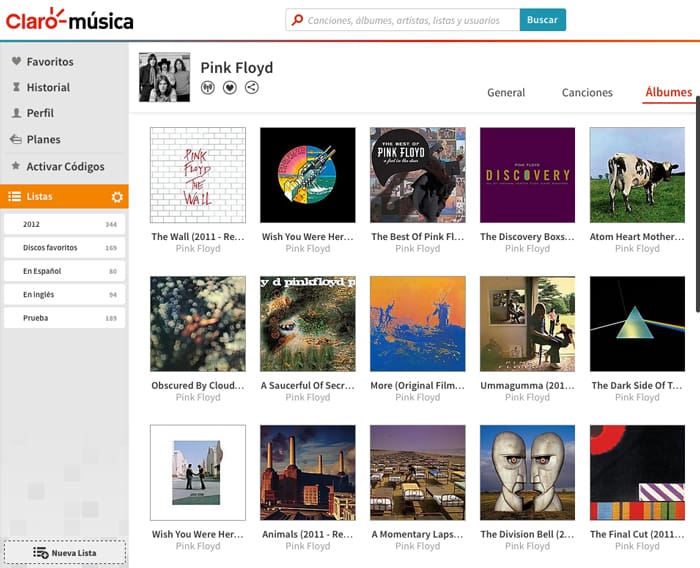Image resolution: width=700 pixels, height=568 pixels.
Task: Open Obscured By Clouds album cover
Action: (x=198, y=324)
